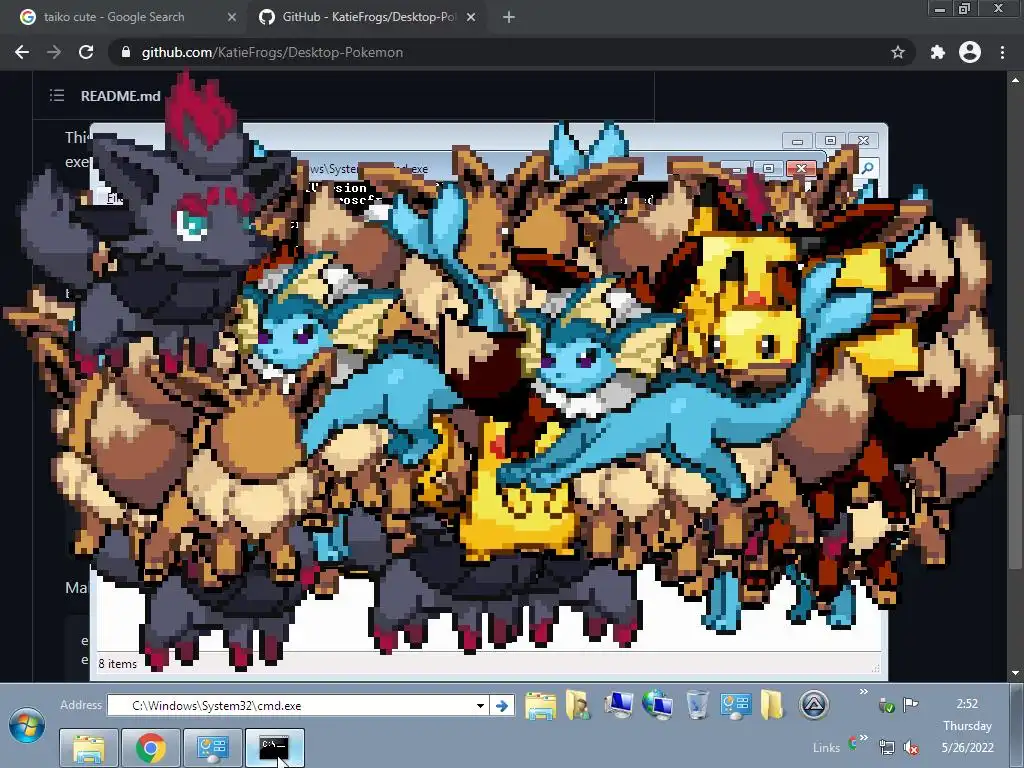Click page scrollbar up arrow
1024x768 pixels.
click(1015, 80)
